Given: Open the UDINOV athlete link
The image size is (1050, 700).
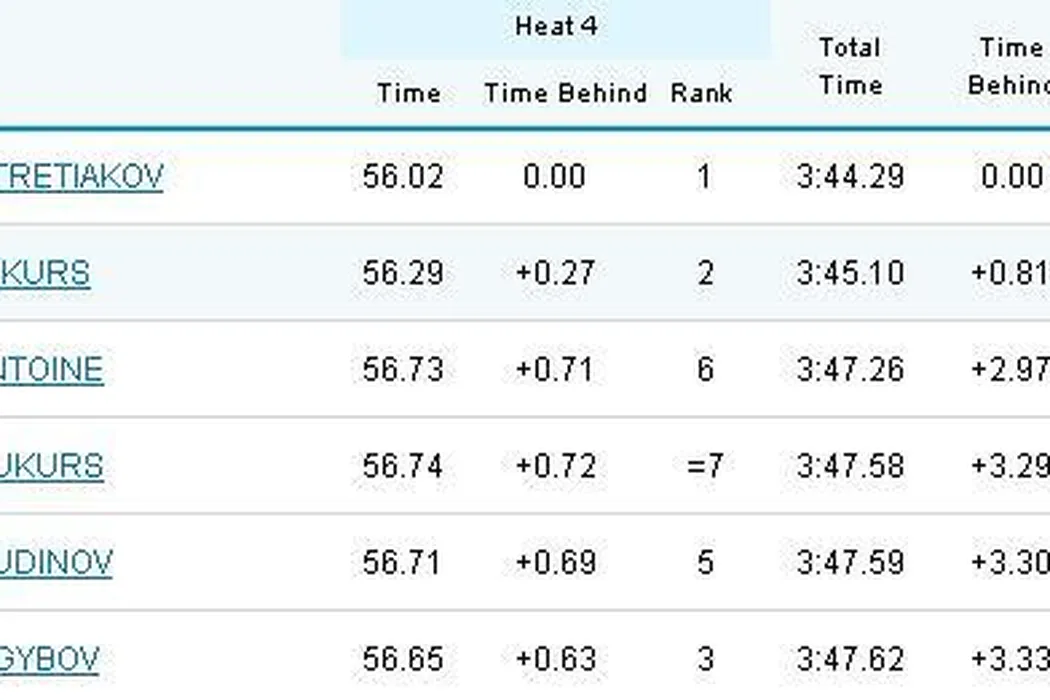Looking at the screenshot, I should tap(56, 562).
